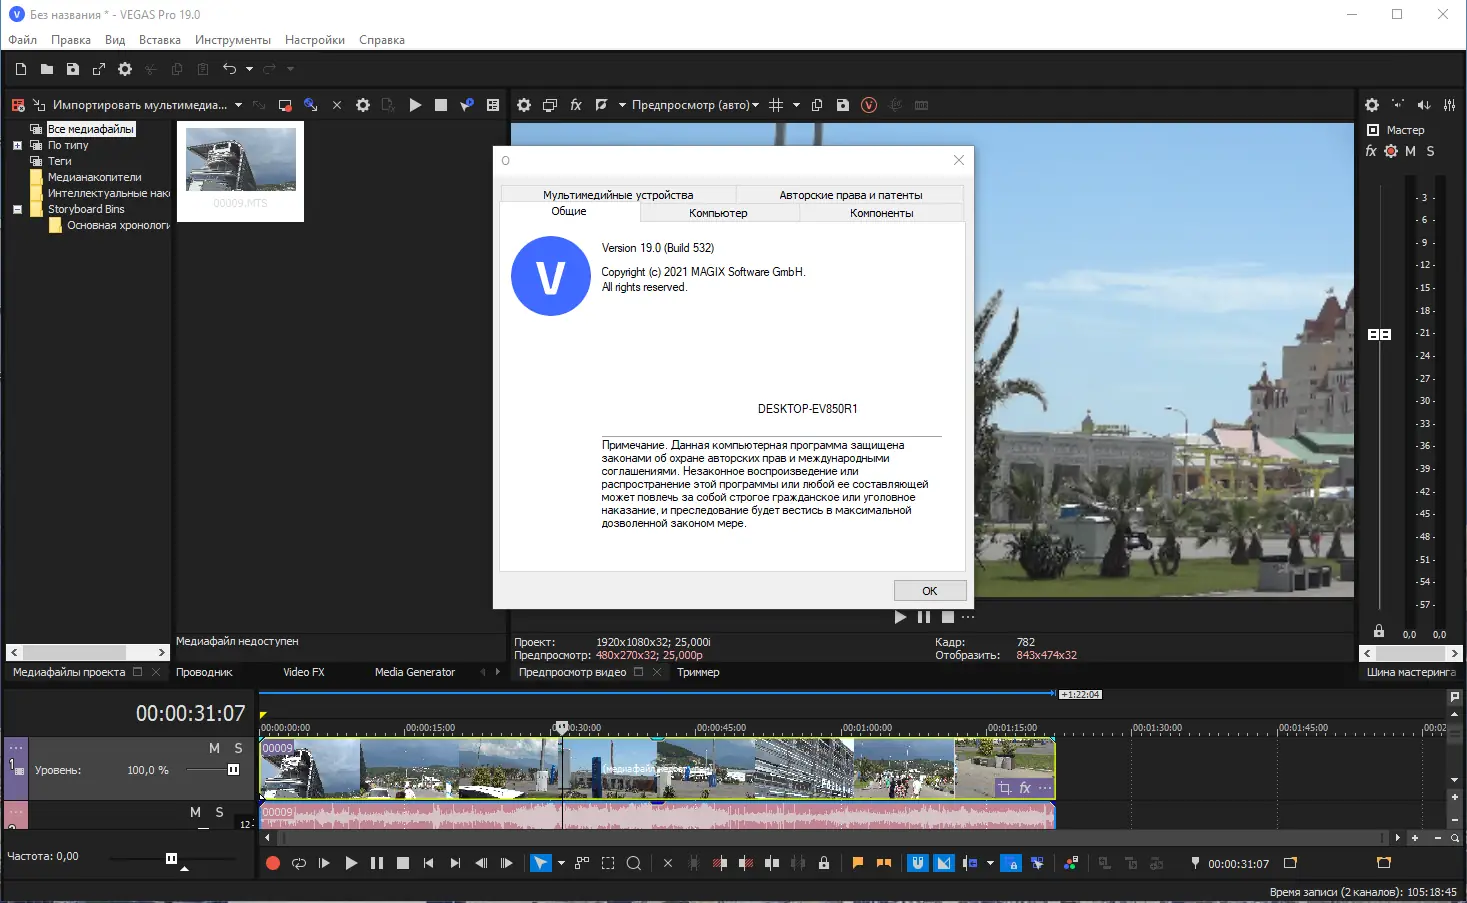
Task: Save preview snapshot to file
Action: [x=843, y=105]
